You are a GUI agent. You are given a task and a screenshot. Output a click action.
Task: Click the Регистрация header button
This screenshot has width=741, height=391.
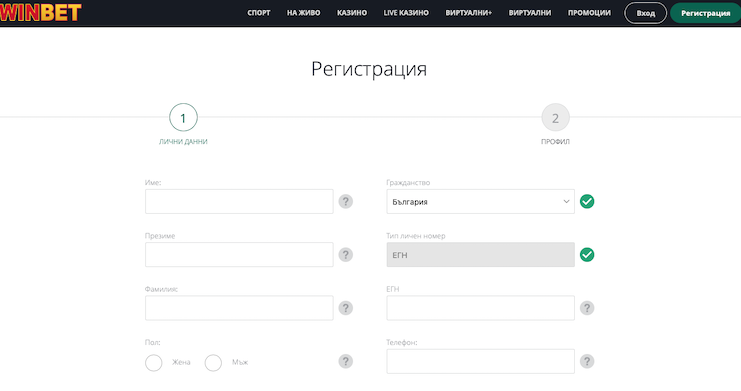706,13
